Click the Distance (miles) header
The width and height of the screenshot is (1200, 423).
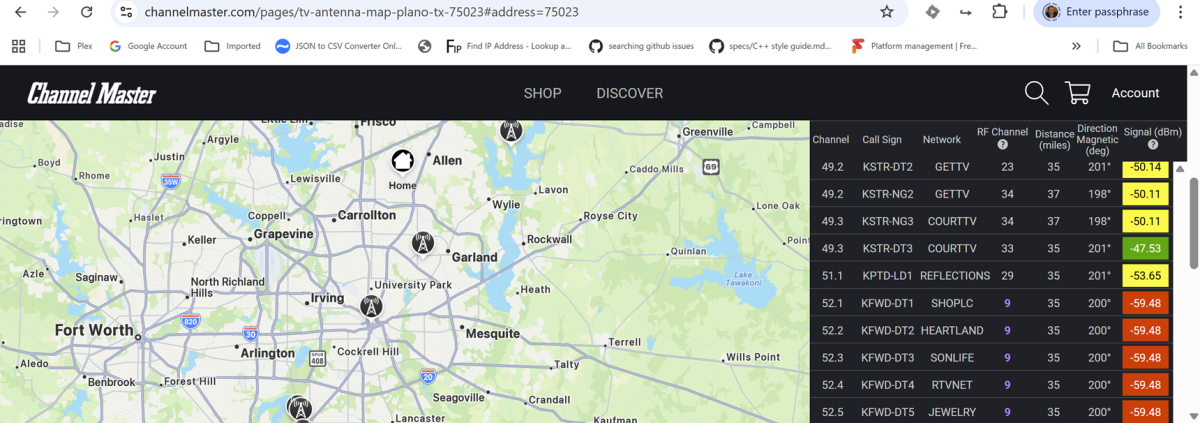1054,139
